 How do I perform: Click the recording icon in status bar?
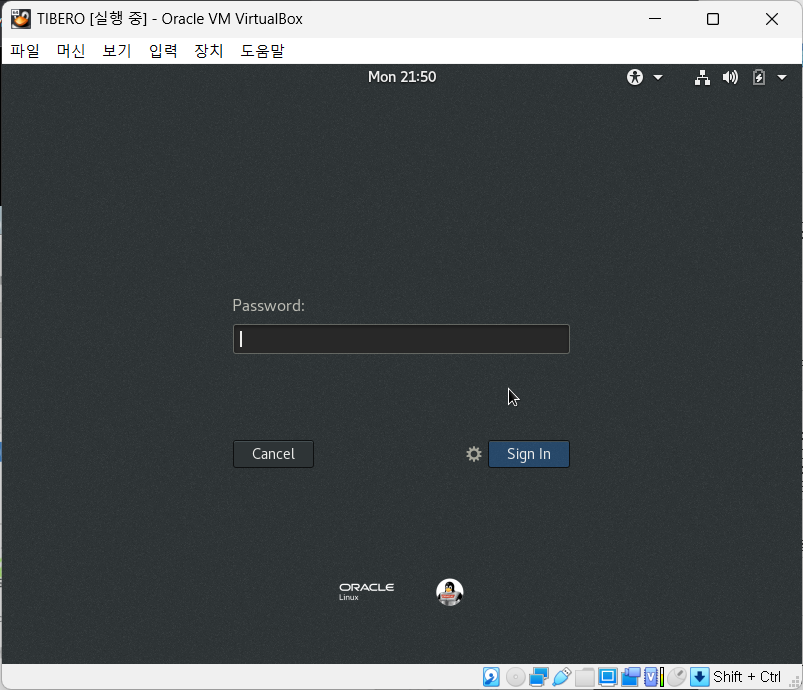tap(630, 677)
